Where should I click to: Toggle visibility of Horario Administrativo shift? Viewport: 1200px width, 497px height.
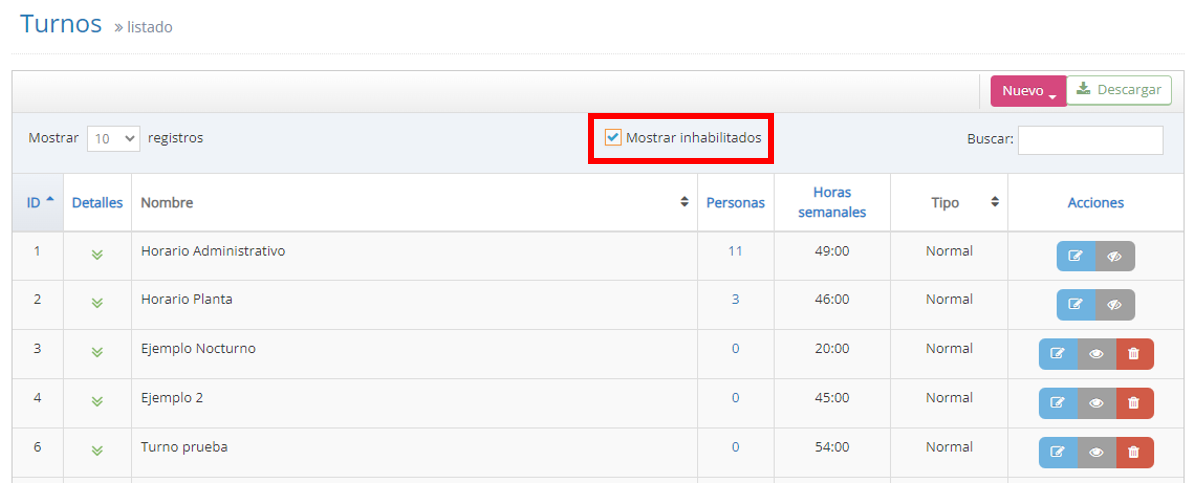(x=1115, y=256)
